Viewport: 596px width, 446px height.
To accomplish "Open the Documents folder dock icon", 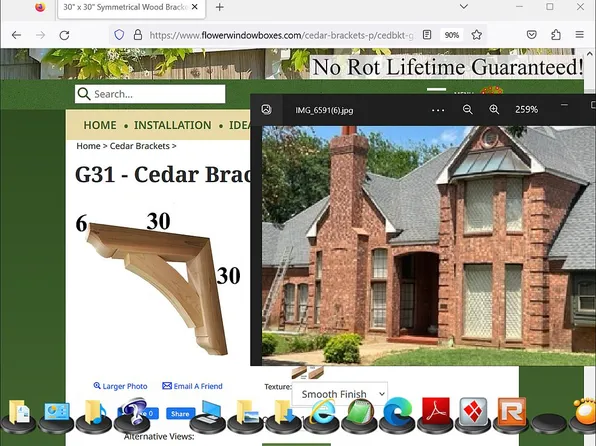I will coord(18,413).
